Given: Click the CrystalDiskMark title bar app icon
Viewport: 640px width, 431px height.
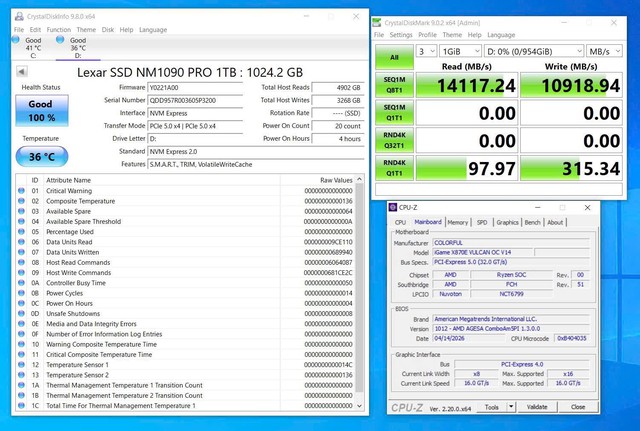Looking at the screenshot, I should point(377,22).
